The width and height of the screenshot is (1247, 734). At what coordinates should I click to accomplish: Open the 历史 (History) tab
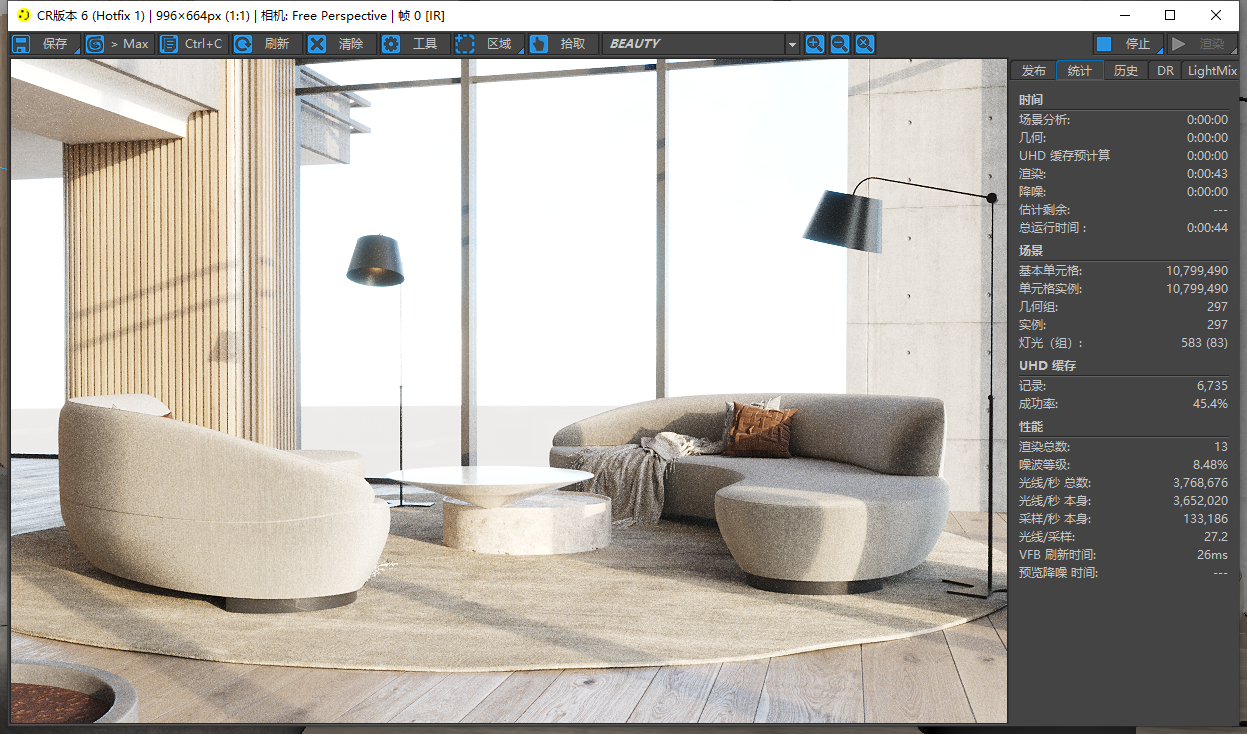click(x=1126, y=71)
